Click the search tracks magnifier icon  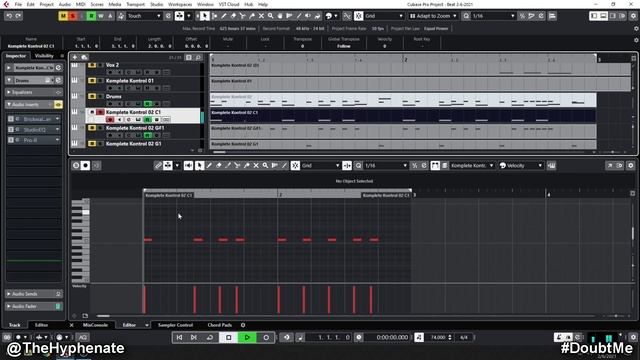[x=198, y=58]
